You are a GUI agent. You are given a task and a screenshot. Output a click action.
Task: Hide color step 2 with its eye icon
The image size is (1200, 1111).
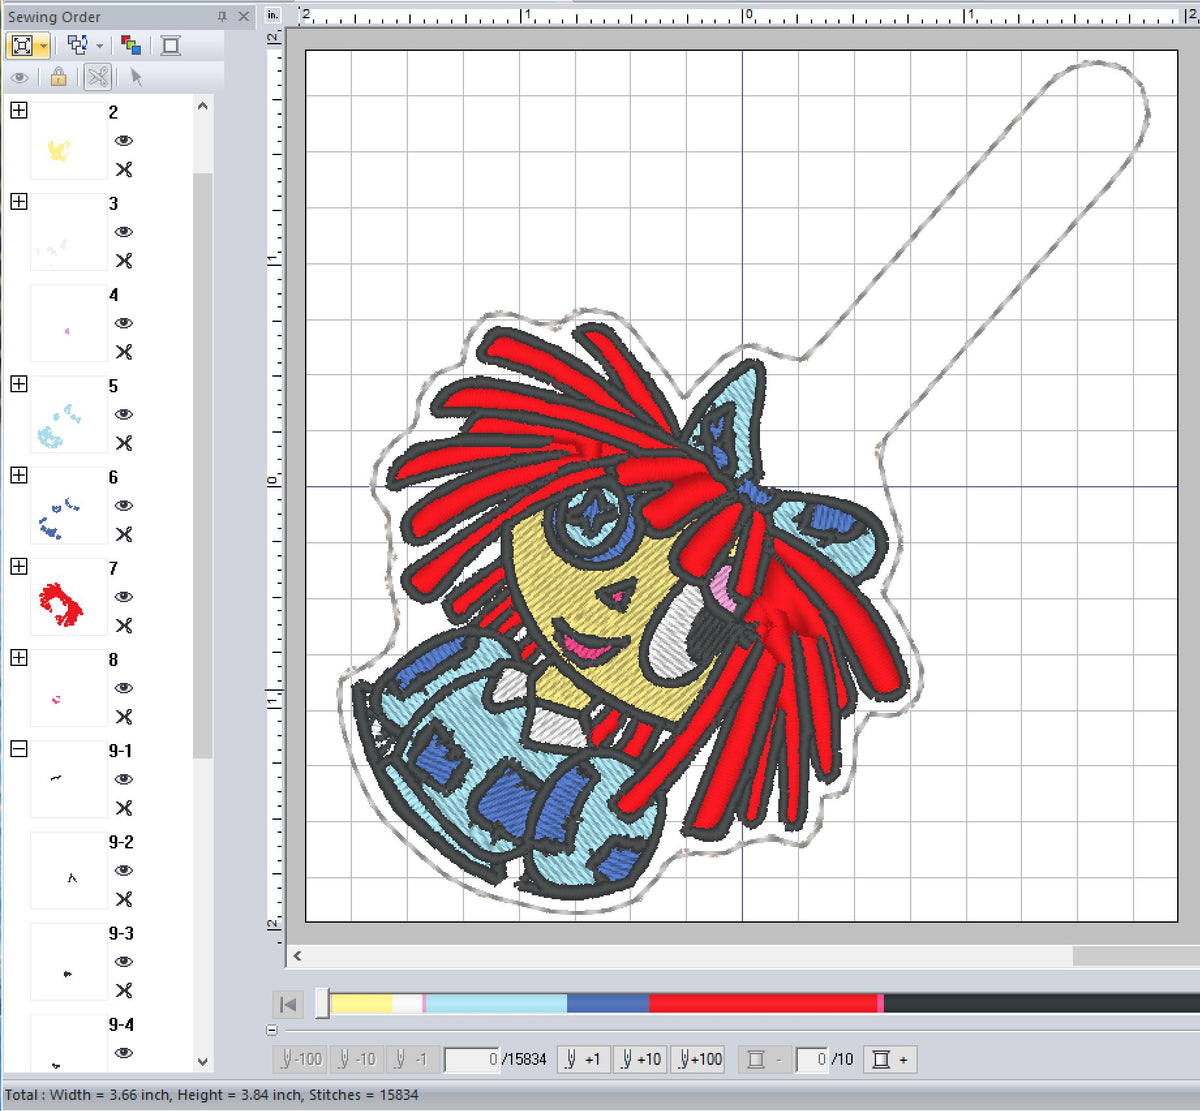pos(124,141)
